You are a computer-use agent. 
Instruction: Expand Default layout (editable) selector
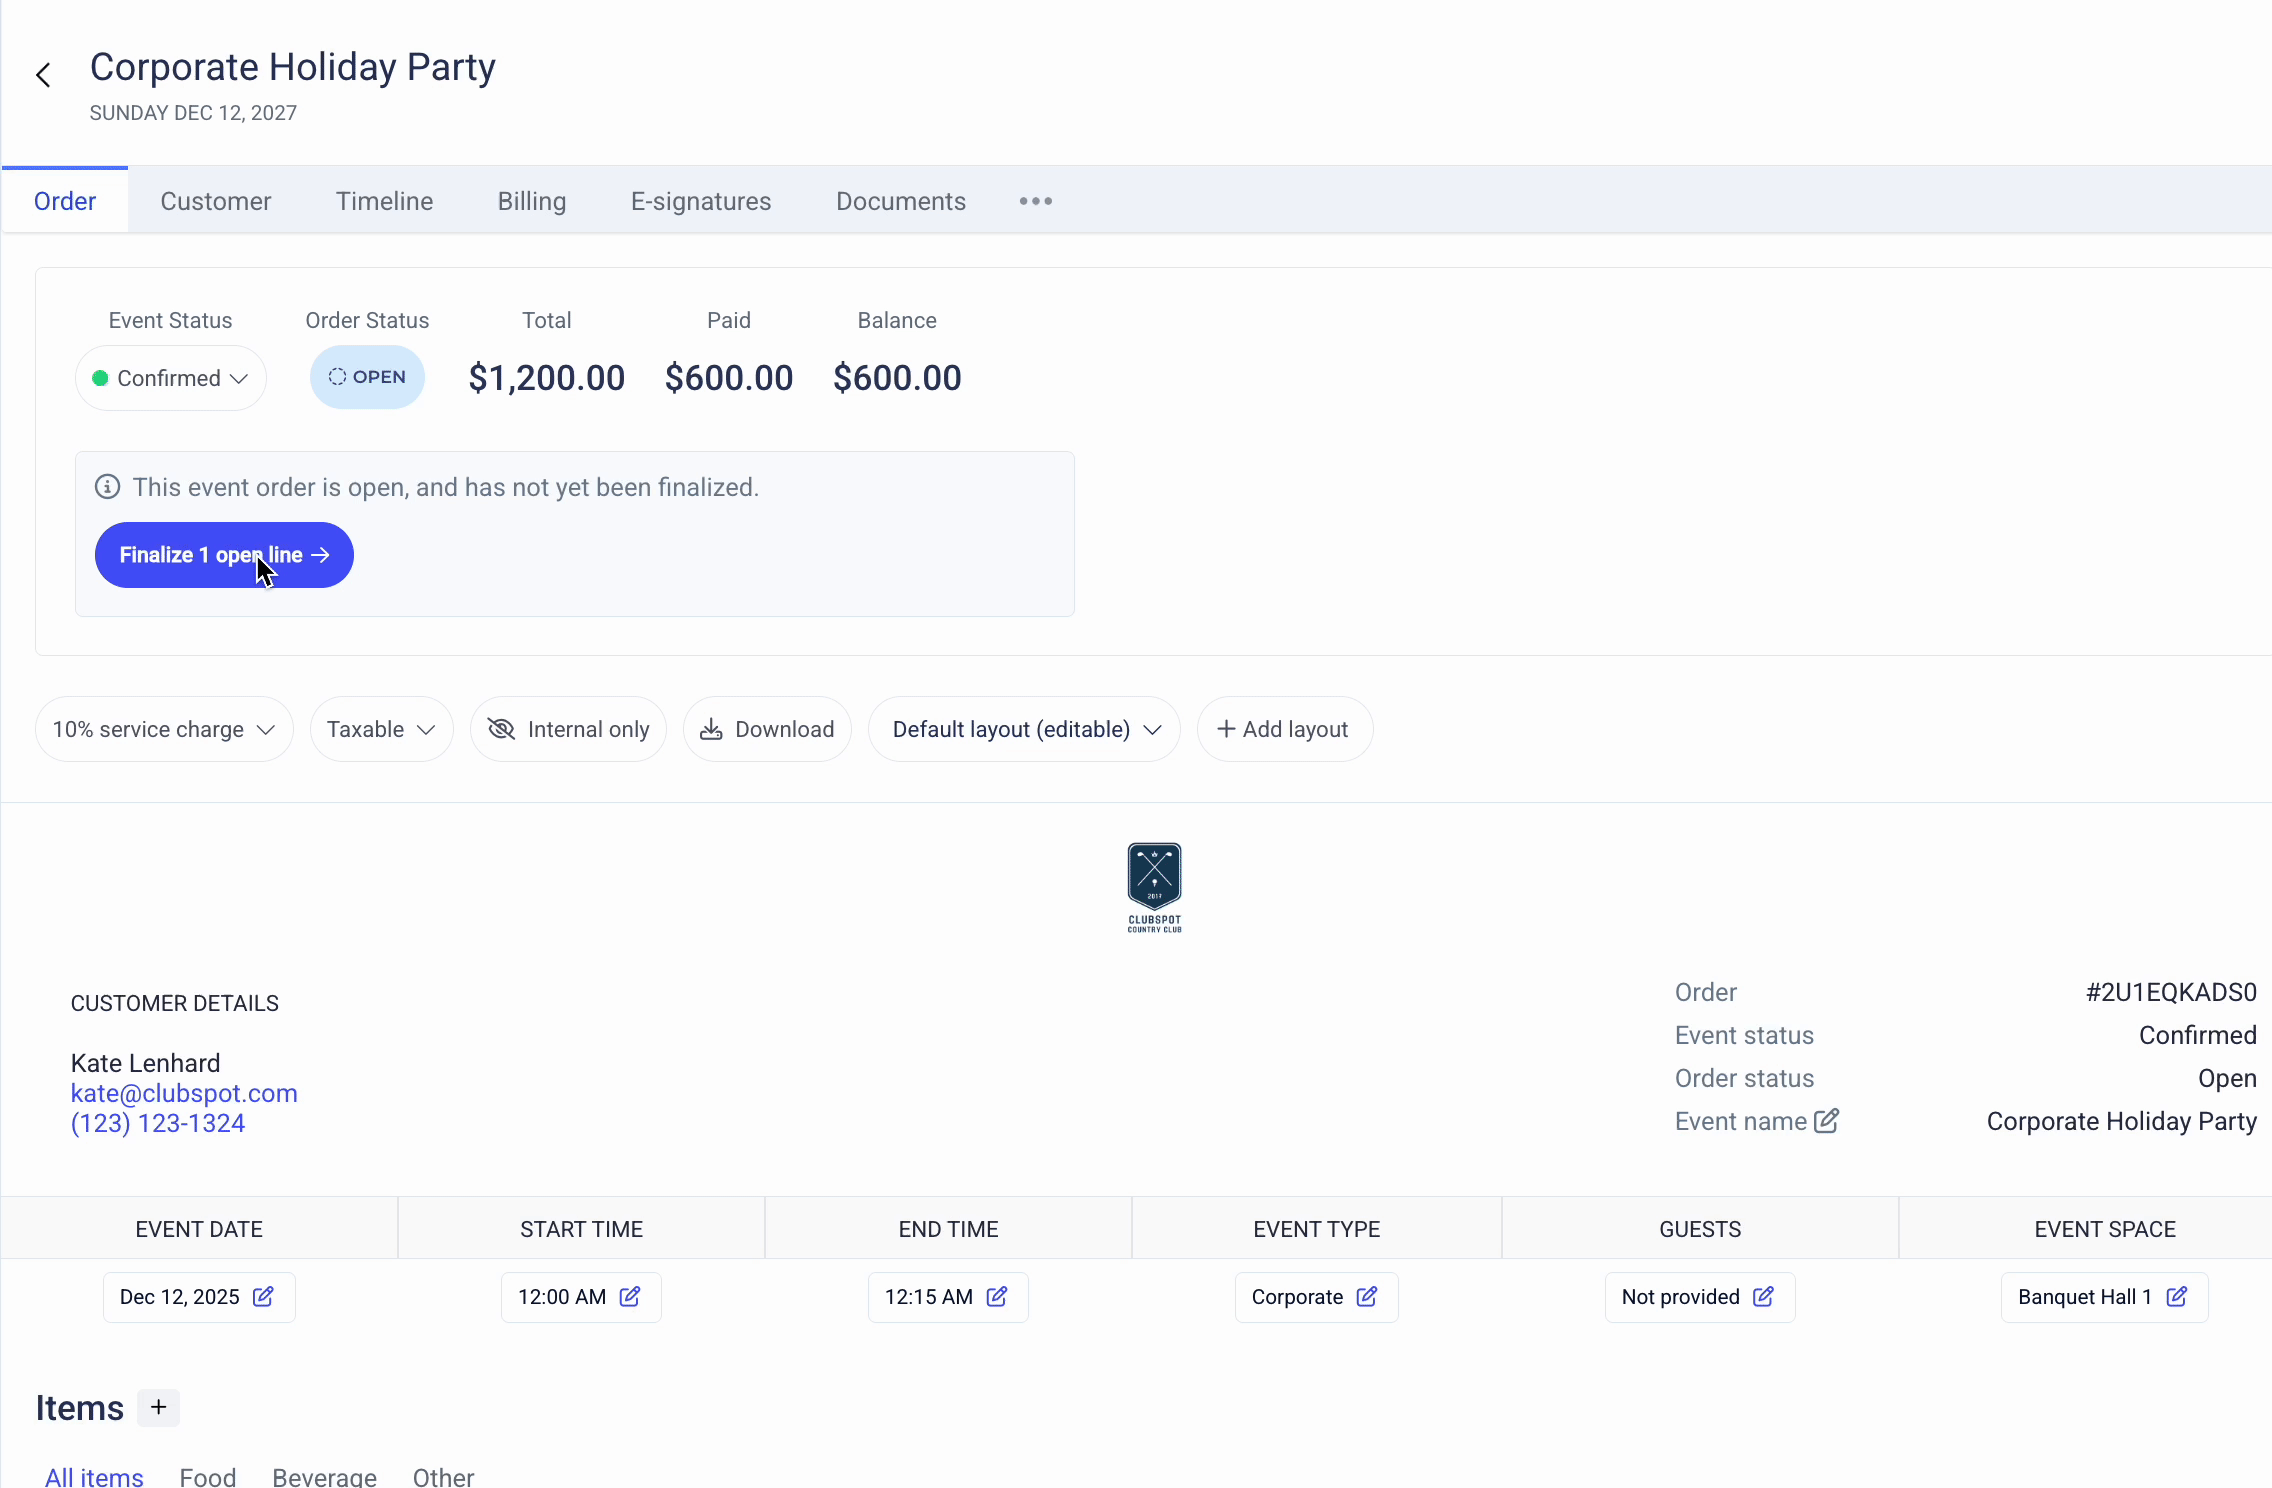[x=1025, y=729]
